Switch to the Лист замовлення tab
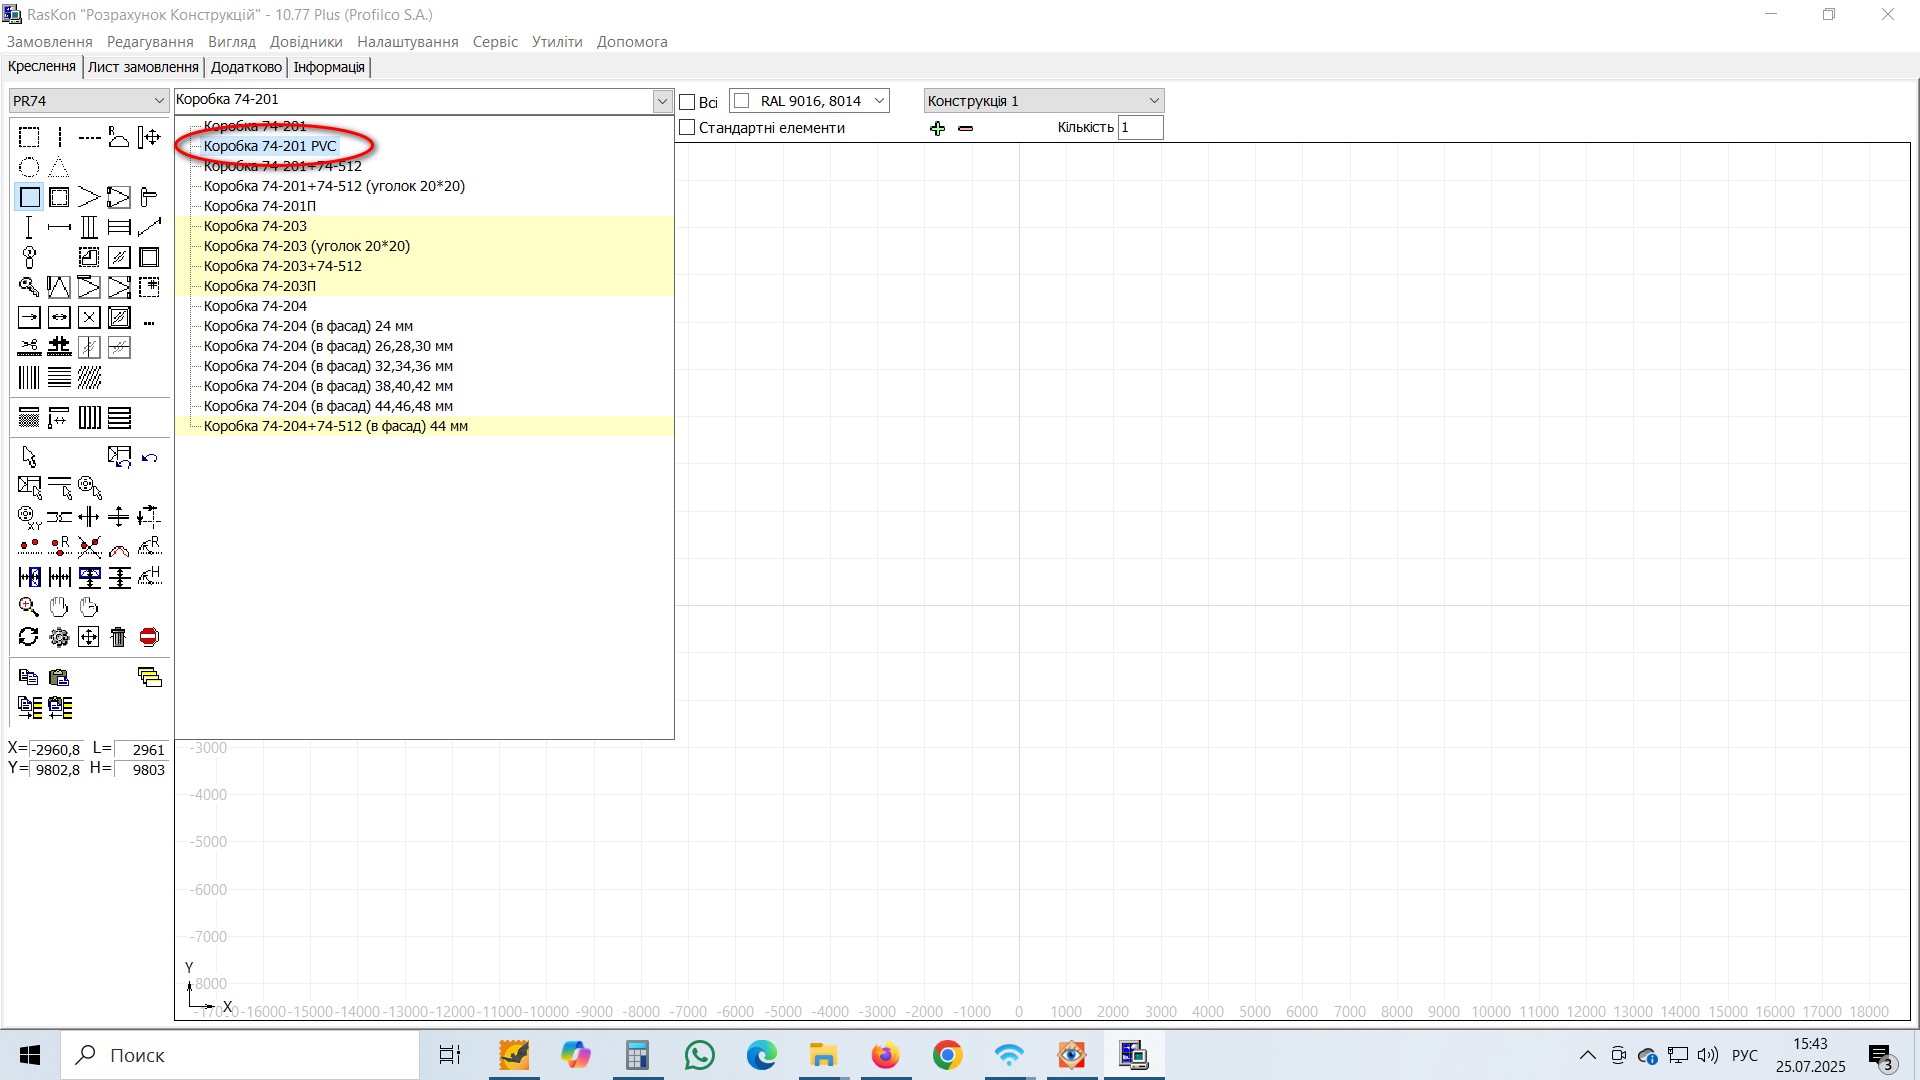 tap(143, 67)
